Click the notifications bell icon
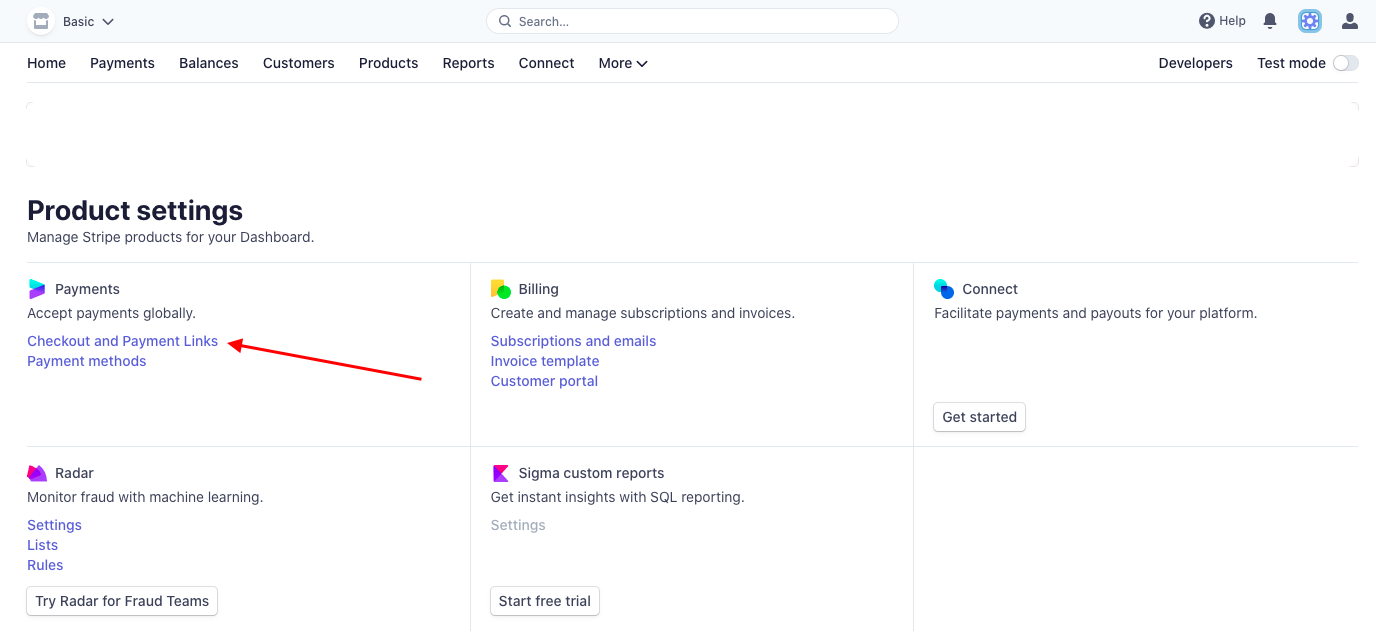The height and width of the screenshot is (634, 1376). coord(1270,21)
